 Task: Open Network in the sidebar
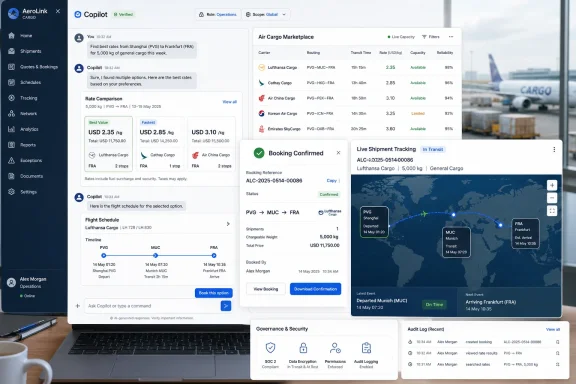coord(28,114)
